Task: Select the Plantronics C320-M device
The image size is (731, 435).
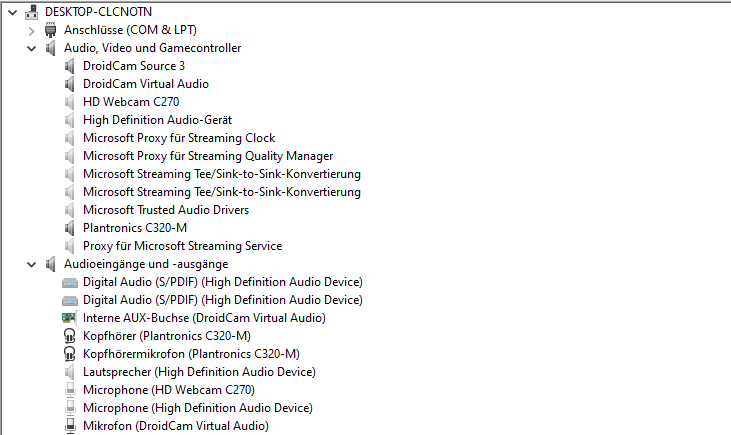Action: click(x=135, y=228)
